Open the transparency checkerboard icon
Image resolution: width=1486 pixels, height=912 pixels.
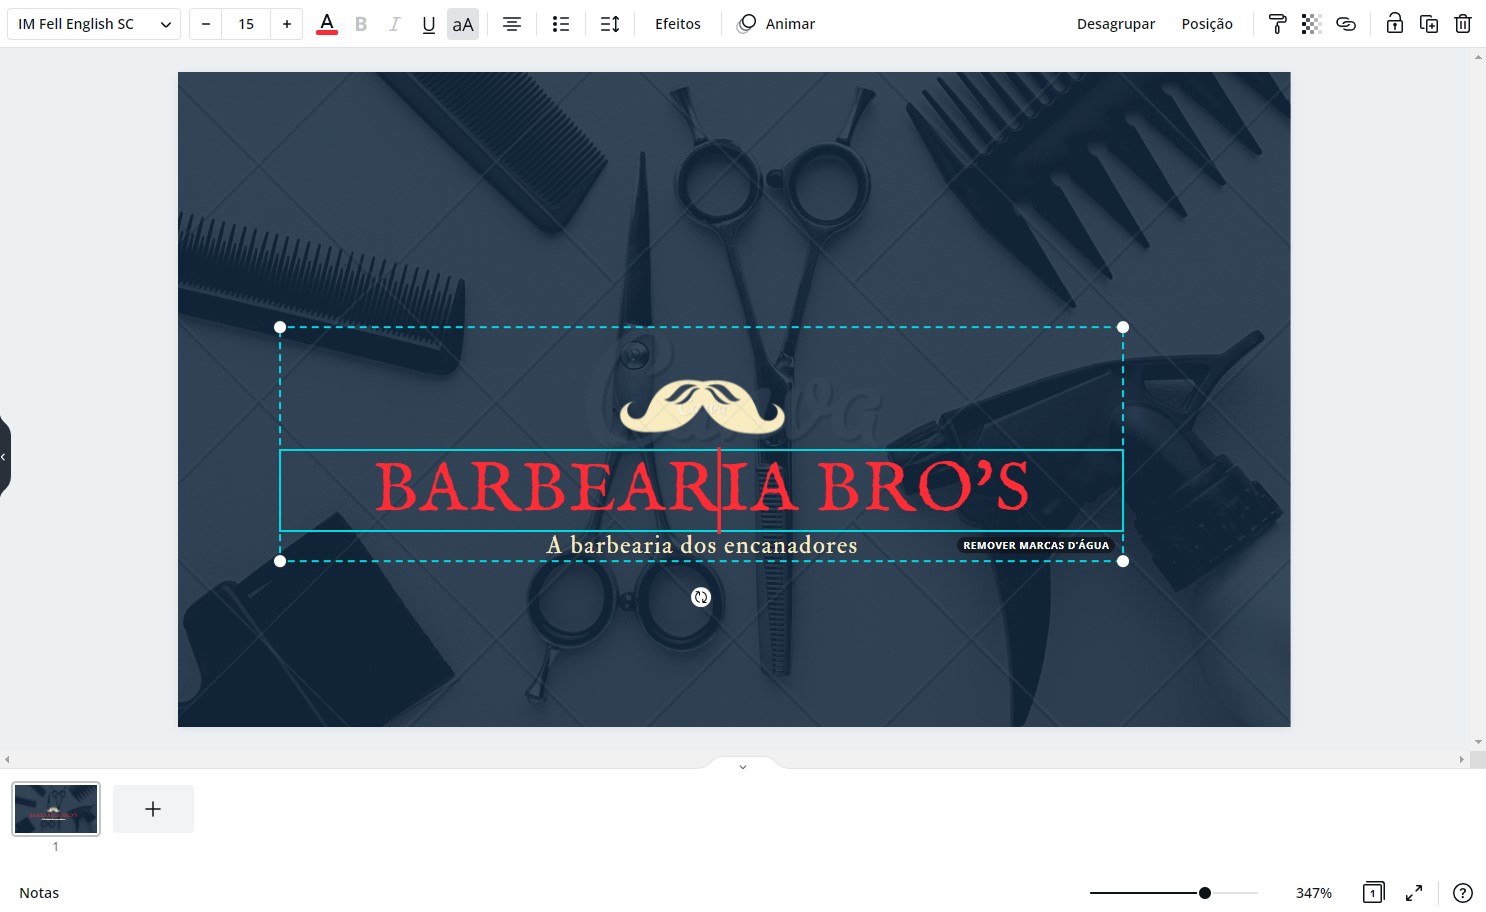(x=1312, y=24)
